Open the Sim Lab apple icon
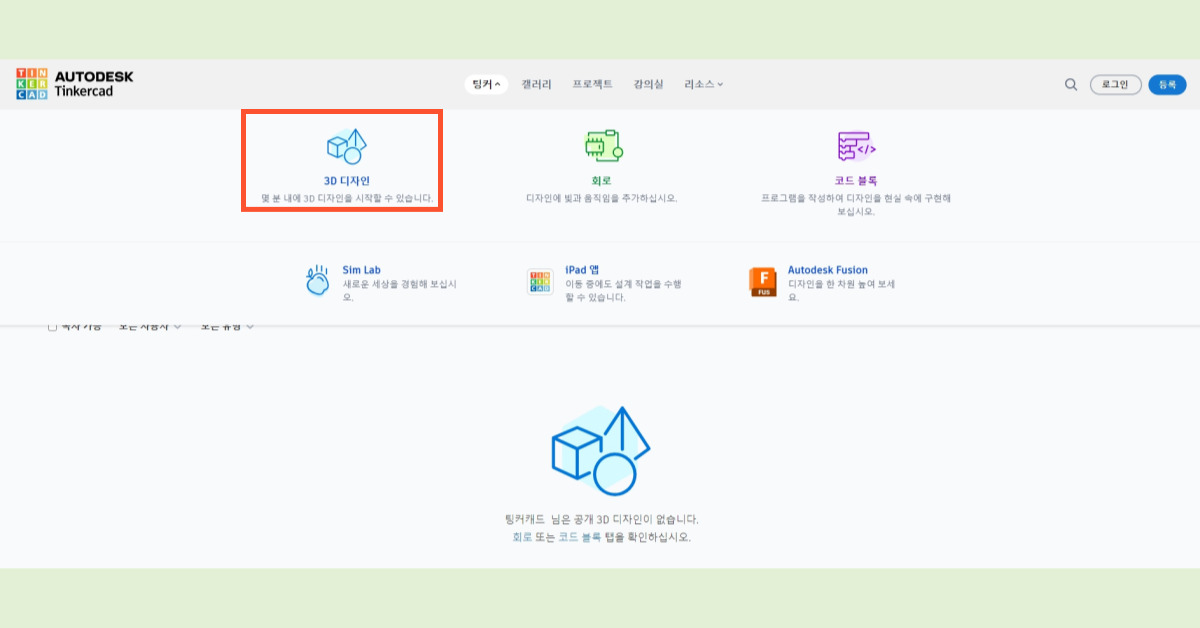Image resolution: width=1200 pixels, height=628 pixels. coord(317,280)
